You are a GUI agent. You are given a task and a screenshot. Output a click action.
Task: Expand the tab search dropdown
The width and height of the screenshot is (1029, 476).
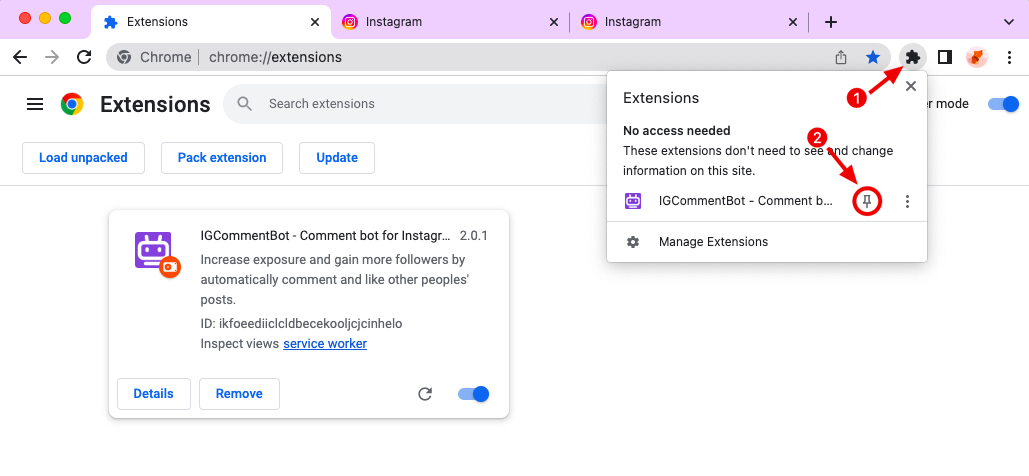point(1009,22)
